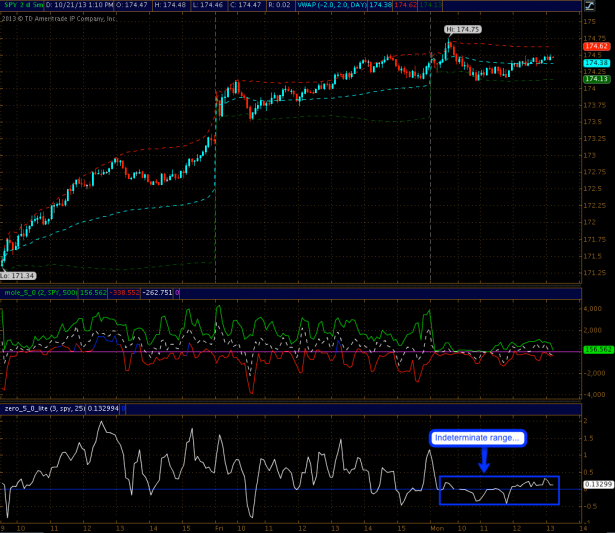Screen dimensions: 615x533
Task: Select the 'Indeterminate range...' text annotation
Action: point(478,438)
